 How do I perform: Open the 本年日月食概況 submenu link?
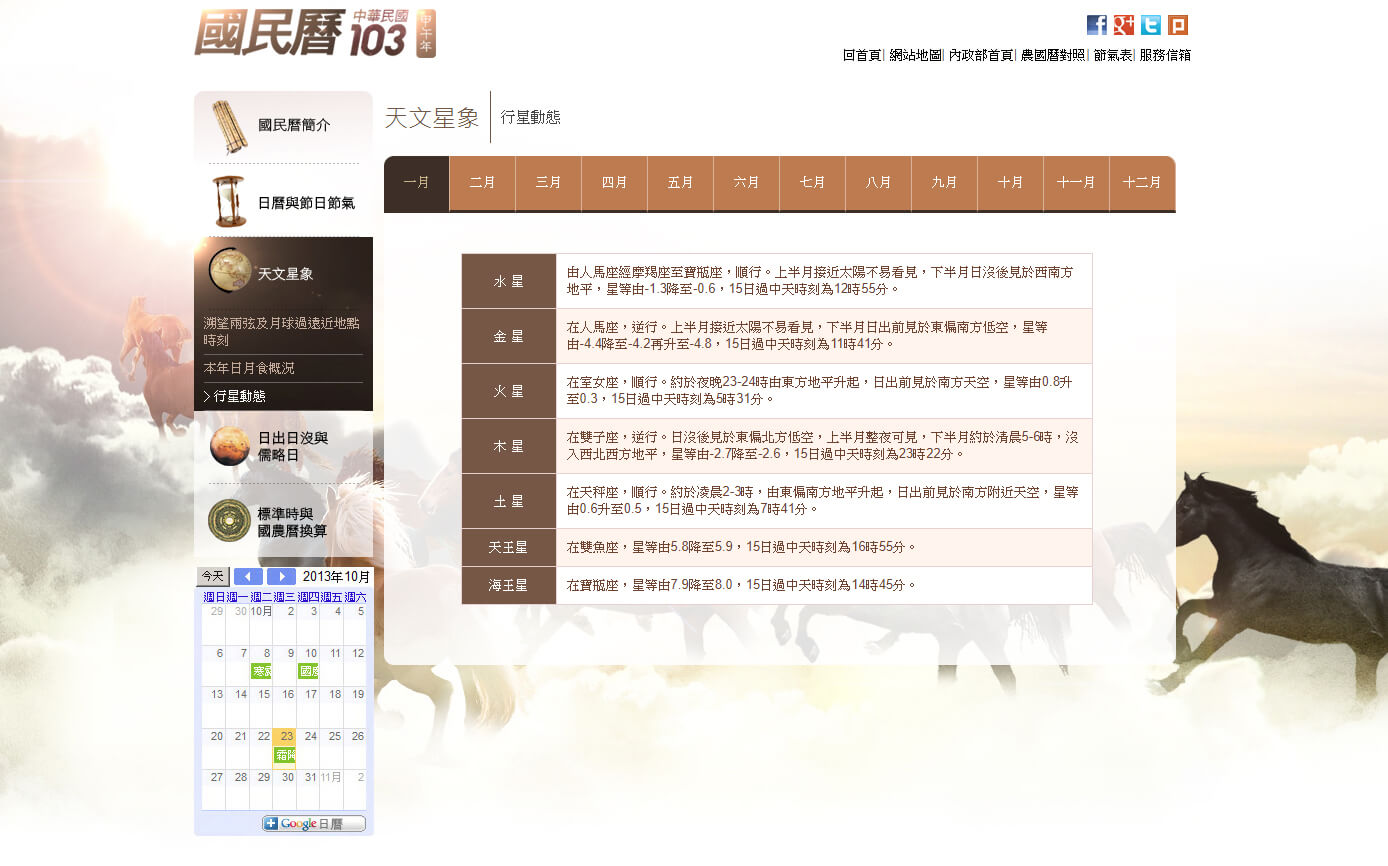[x=250, y=368]
